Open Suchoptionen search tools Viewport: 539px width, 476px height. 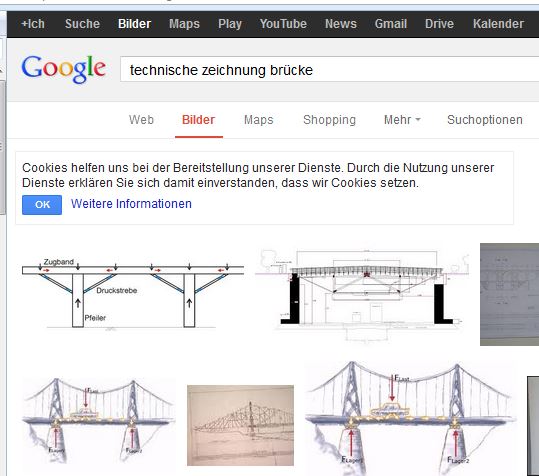tap(485, 120)
